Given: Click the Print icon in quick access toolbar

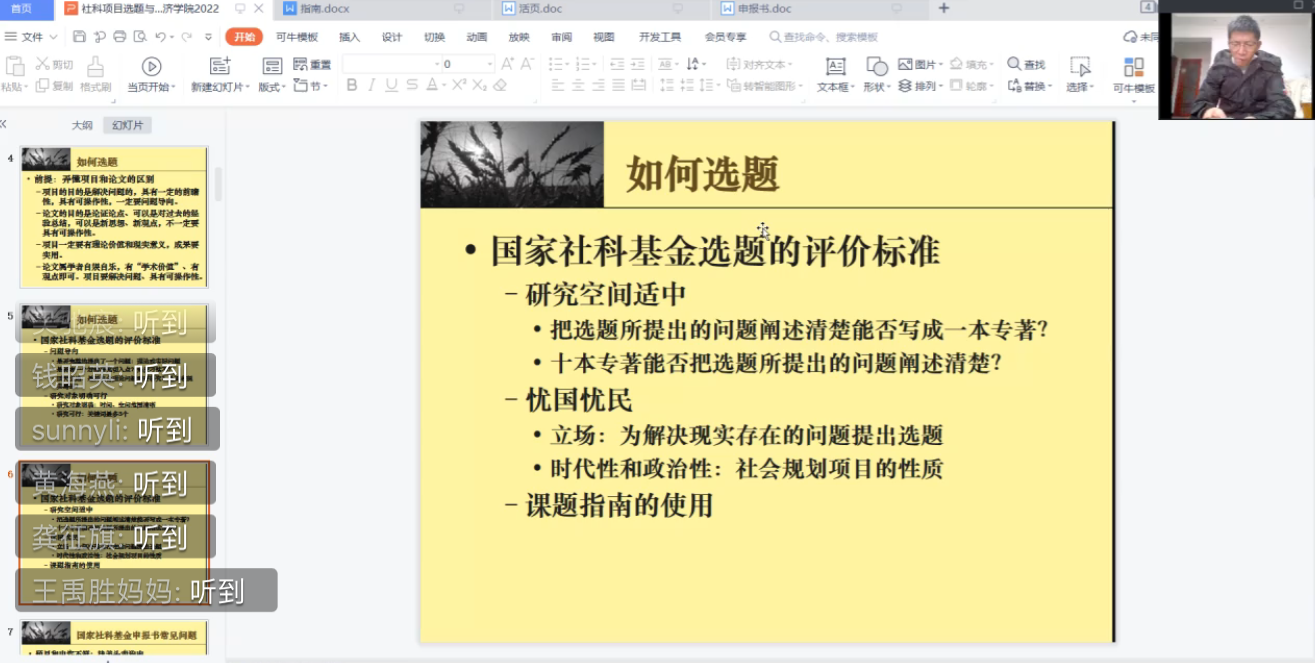Looking at the screenshot, I should pos(120,37).
